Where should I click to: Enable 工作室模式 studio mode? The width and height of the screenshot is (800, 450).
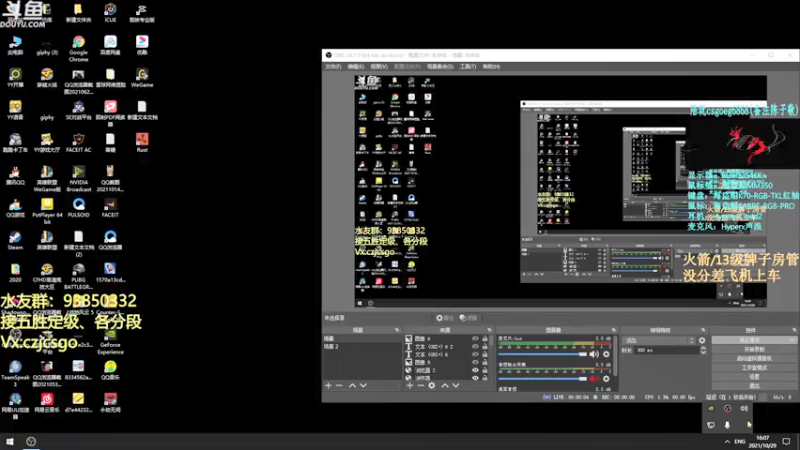pos(754,367)
